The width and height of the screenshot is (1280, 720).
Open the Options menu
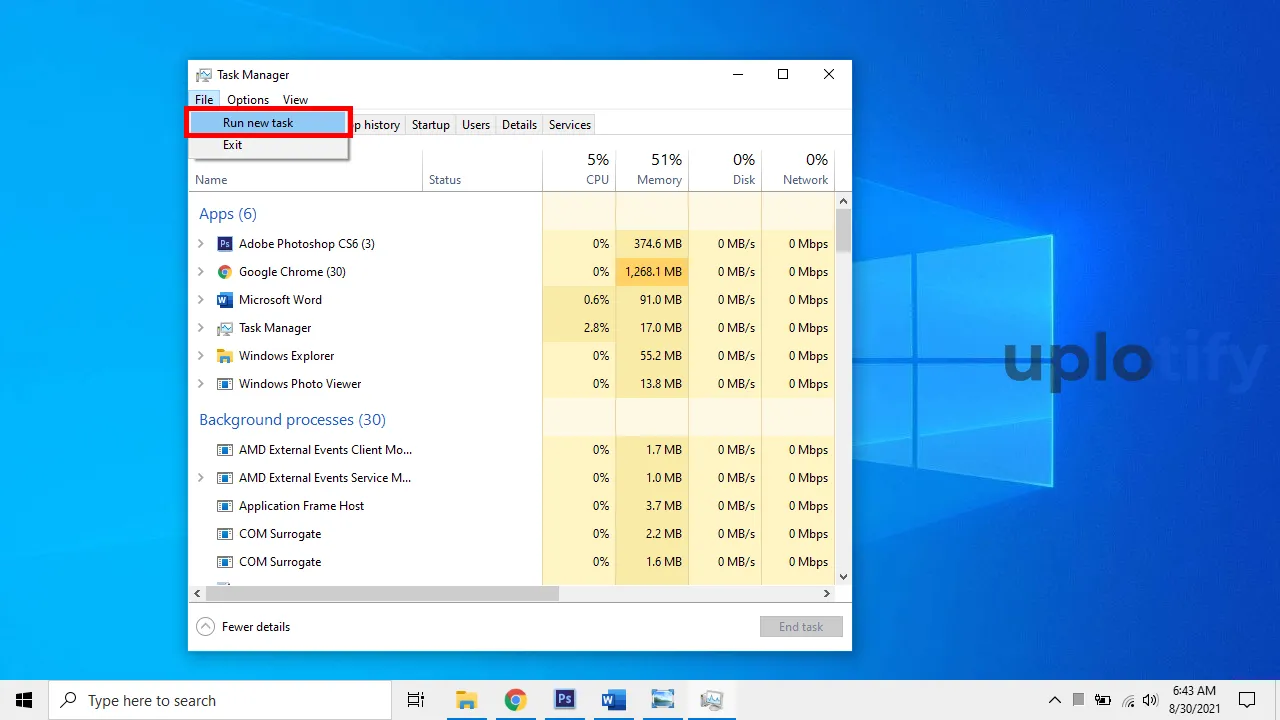coord(248,100)
